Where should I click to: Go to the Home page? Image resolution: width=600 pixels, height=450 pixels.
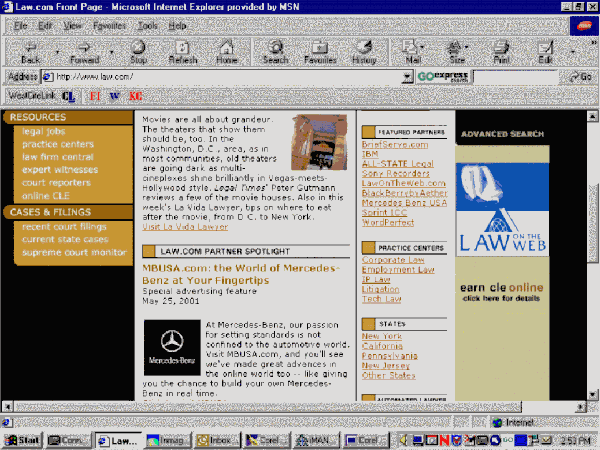(227, 51)
